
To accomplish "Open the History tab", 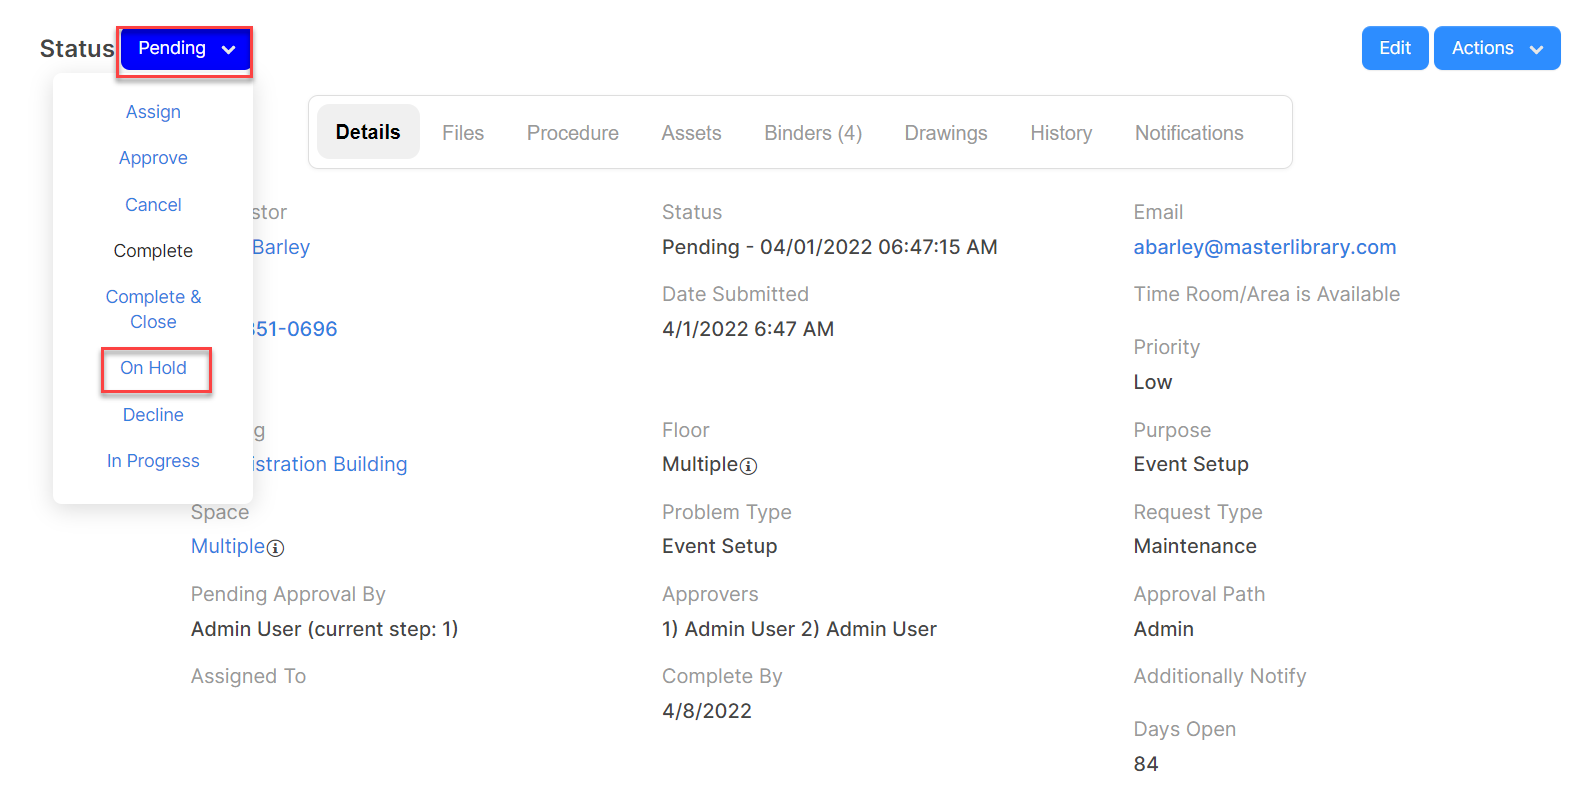I will click(x=1061, y=133).
